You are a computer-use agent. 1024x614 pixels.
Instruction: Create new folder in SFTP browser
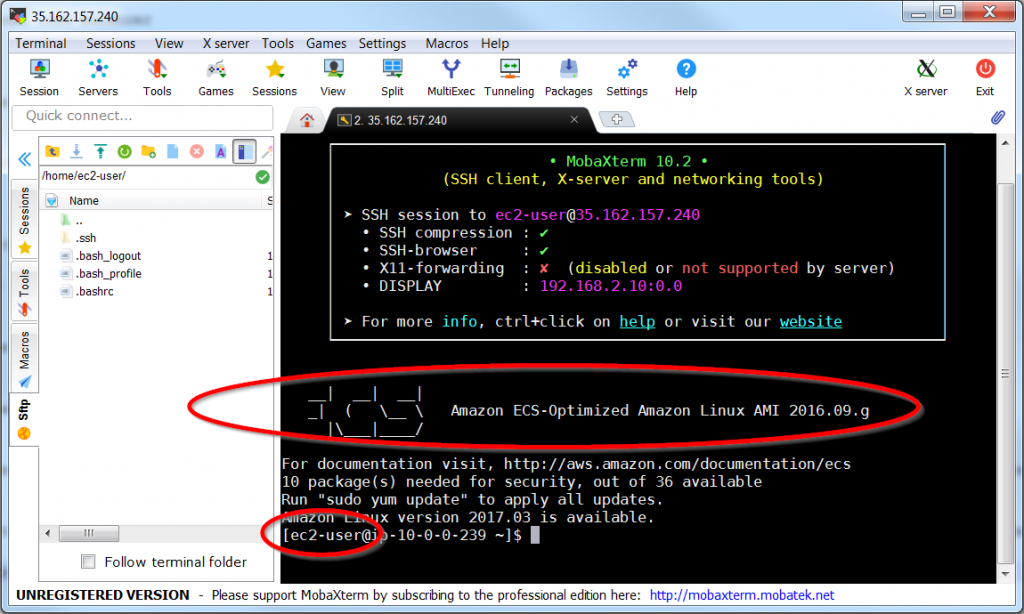[x=148, y=151]
